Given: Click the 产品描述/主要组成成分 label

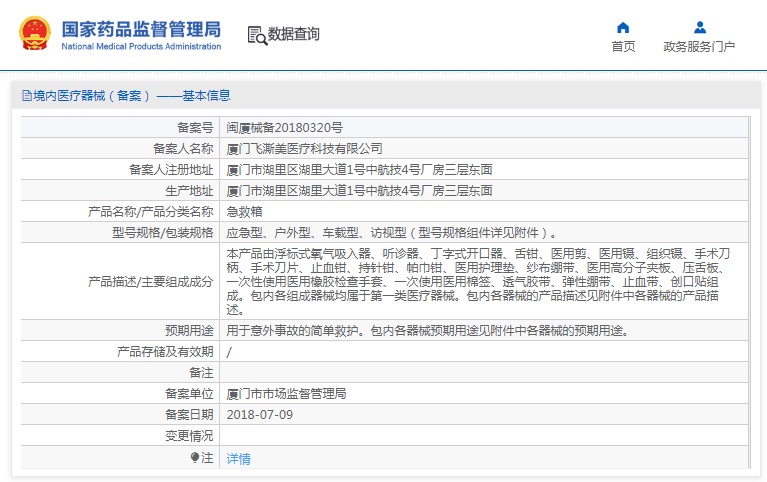Looking at the screenshot, I should (x=151, y=282).
